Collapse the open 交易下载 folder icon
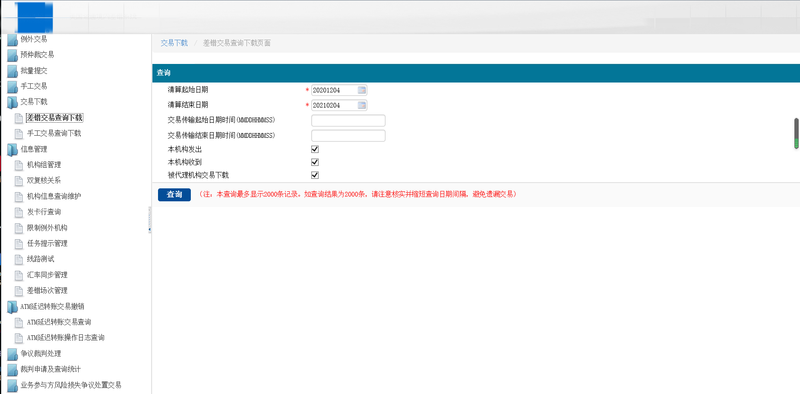The image size is (800, 394). [x=12, y=103]
